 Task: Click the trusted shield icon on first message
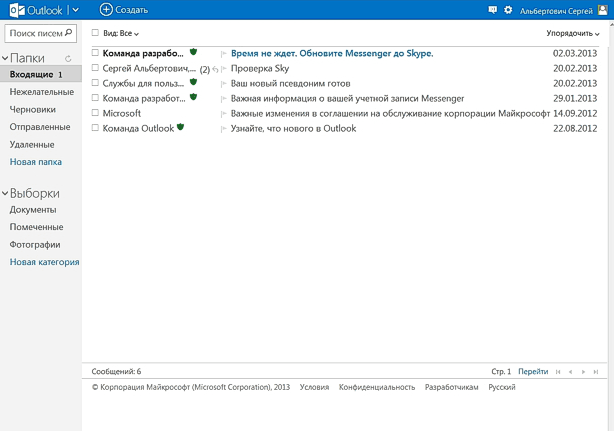[x=193, y=52]
